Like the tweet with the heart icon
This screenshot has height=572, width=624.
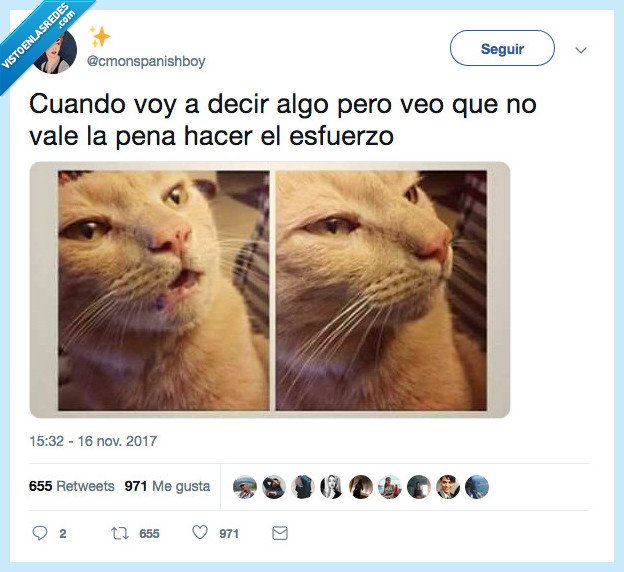[200, 532]
